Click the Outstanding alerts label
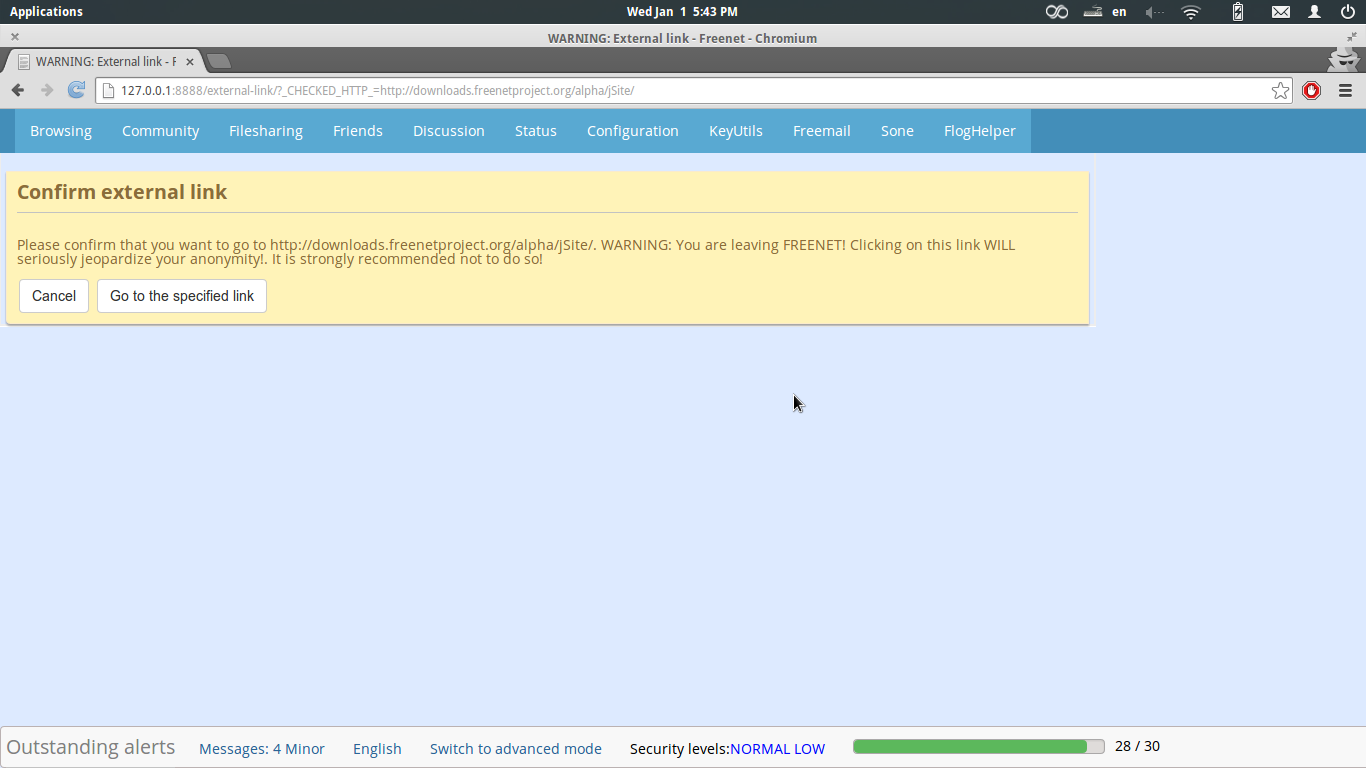 click(x=91, y=747)
